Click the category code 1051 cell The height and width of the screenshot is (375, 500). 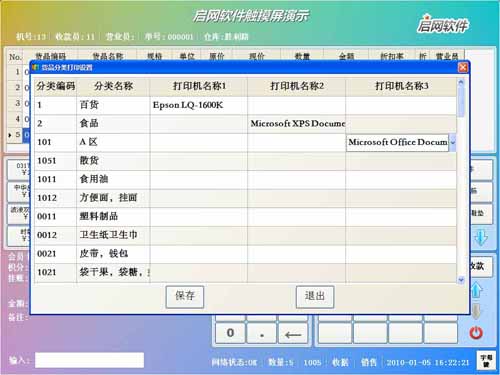[55, 161]
